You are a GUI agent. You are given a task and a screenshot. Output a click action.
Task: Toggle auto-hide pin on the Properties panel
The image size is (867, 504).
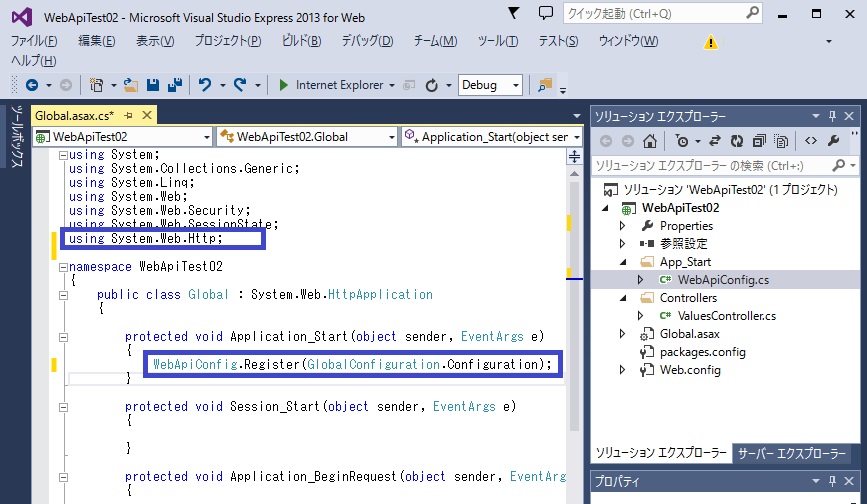click(832, 481)
